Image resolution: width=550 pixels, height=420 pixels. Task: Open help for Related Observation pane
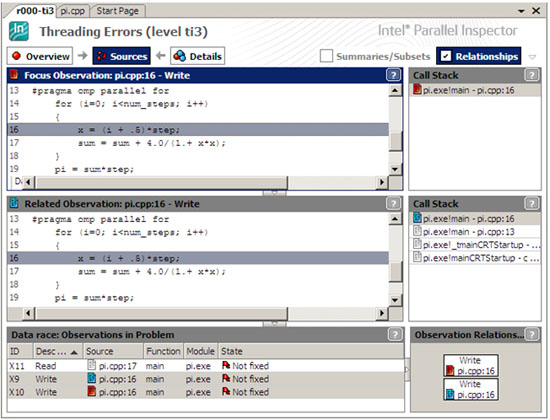[x=393, y=204]
